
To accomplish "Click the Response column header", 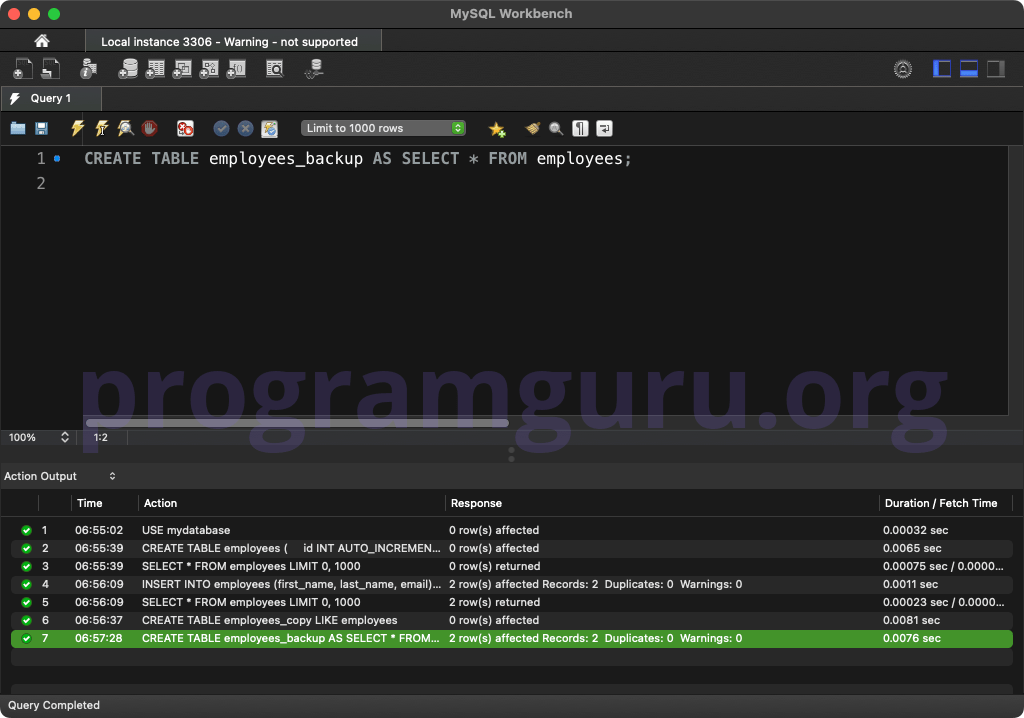I will 476,503.
